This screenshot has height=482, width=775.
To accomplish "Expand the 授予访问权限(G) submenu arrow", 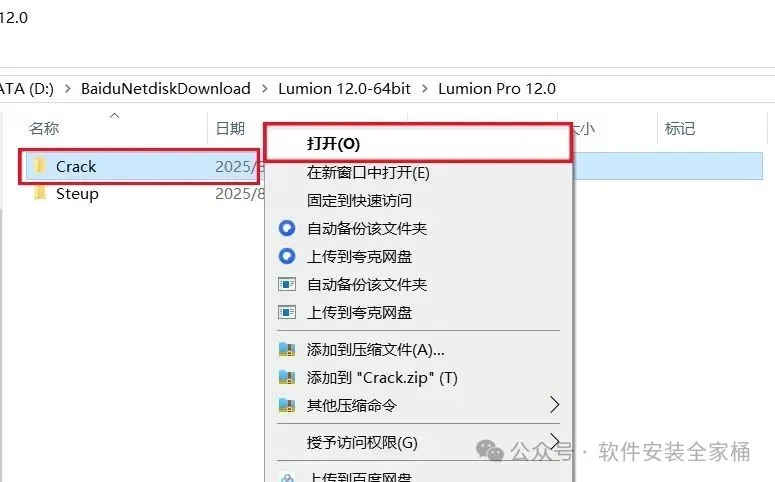I will [555, 439].
